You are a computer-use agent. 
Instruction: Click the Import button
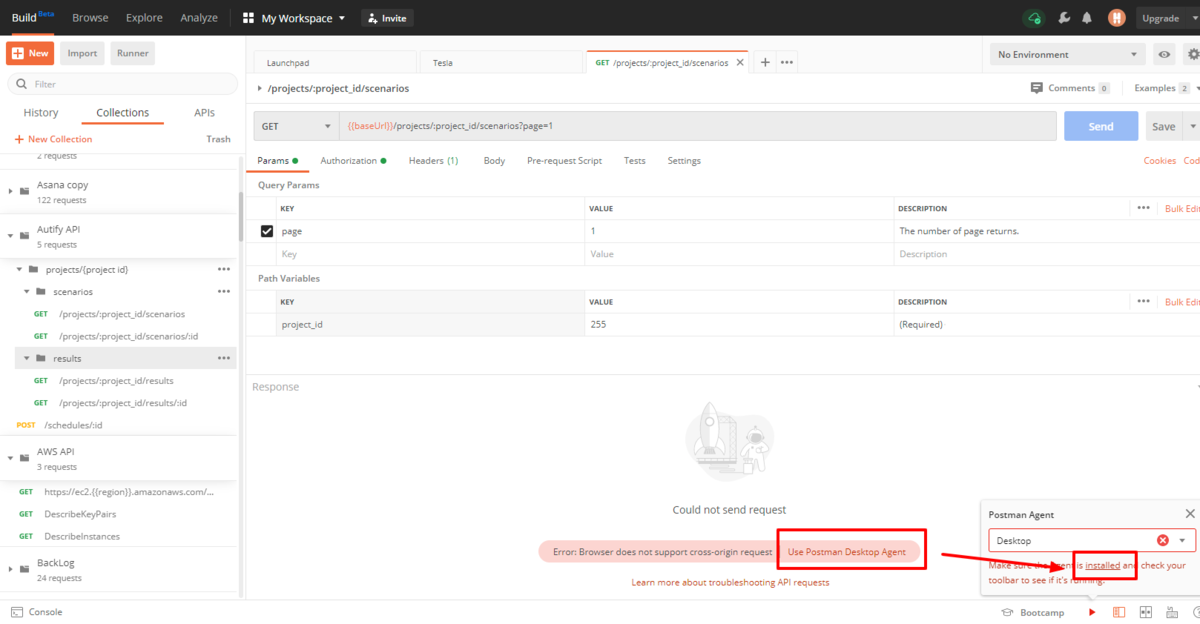pyautogui.click(x=82, y=53)
